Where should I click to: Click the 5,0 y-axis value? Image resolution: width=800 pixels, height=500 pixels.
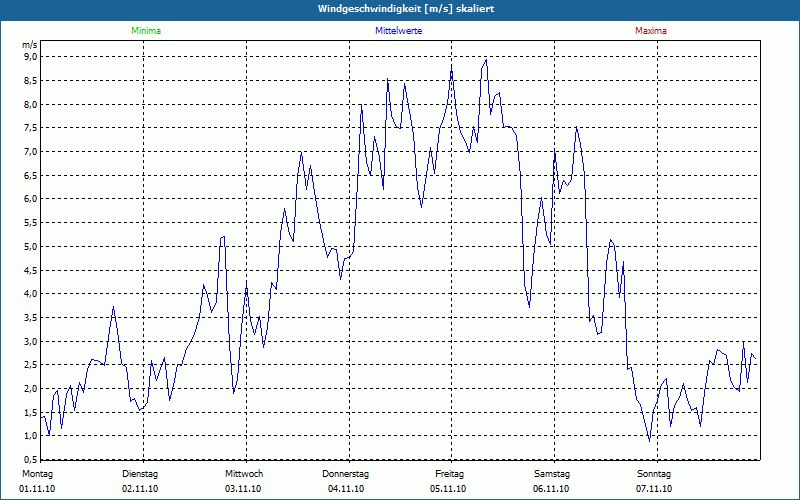click(x=31, y=246)
